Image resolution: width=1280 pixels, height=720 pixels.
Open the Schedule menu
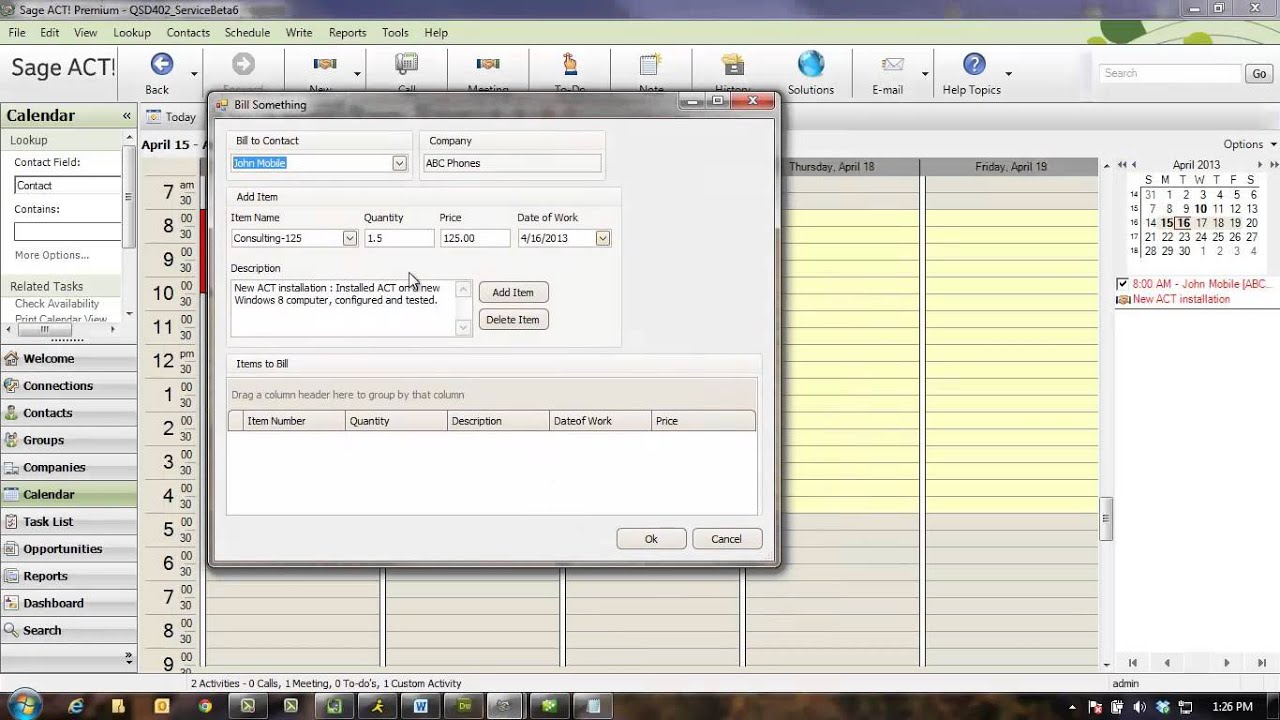click(247, 32)
